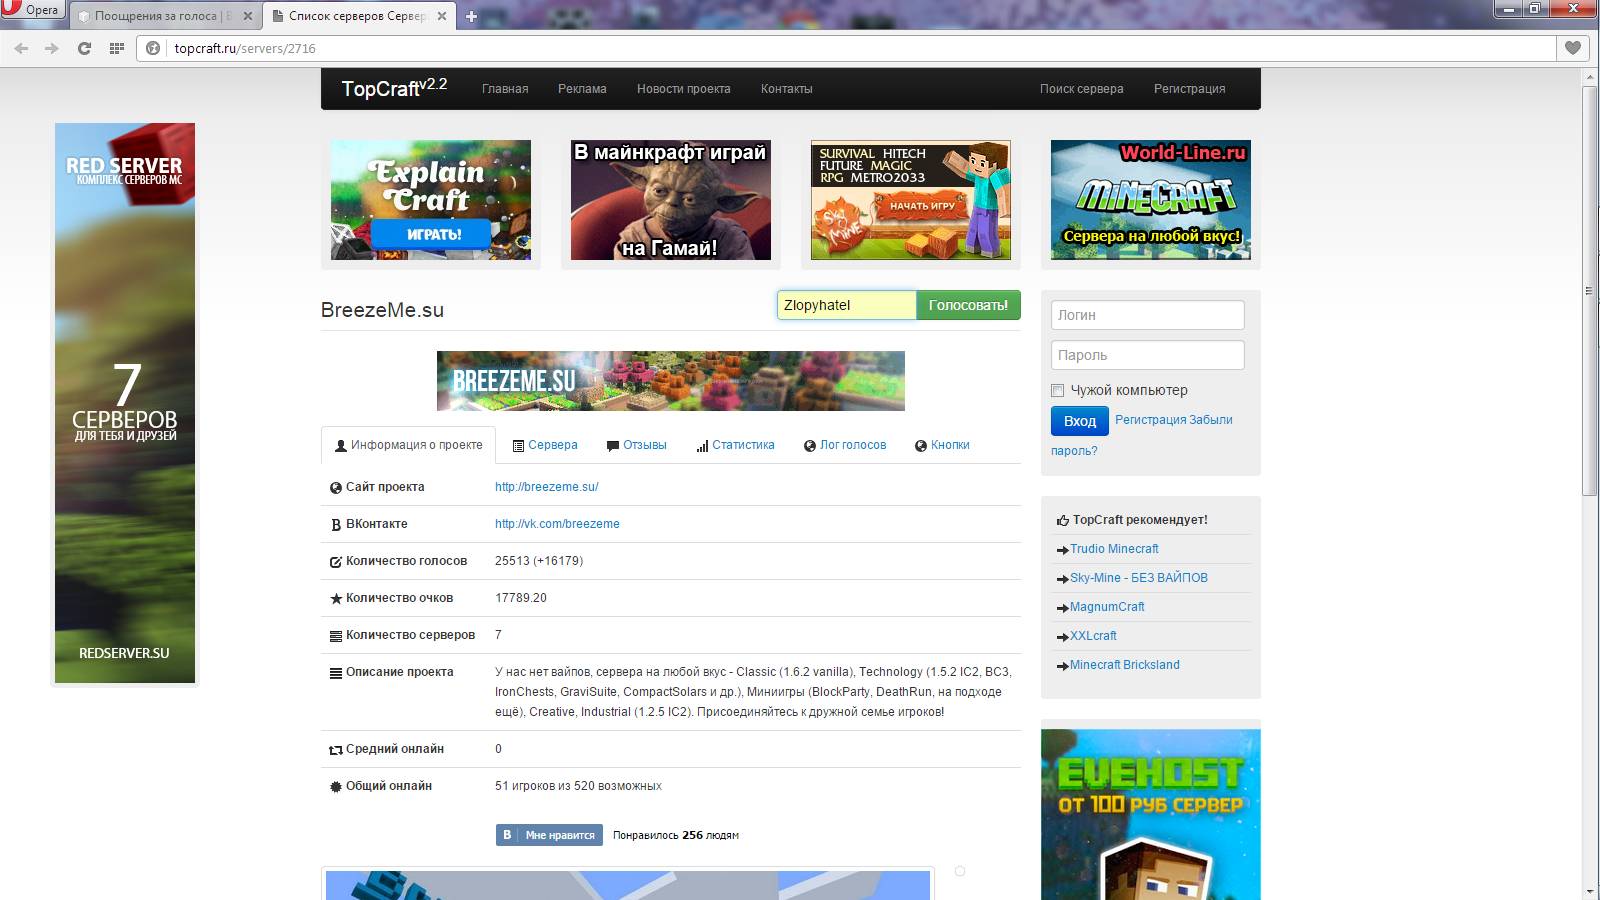Open Поиск сервера in the navbar
The height and width of the screenshot is (900, 1600).
[x=1081, y=89]
